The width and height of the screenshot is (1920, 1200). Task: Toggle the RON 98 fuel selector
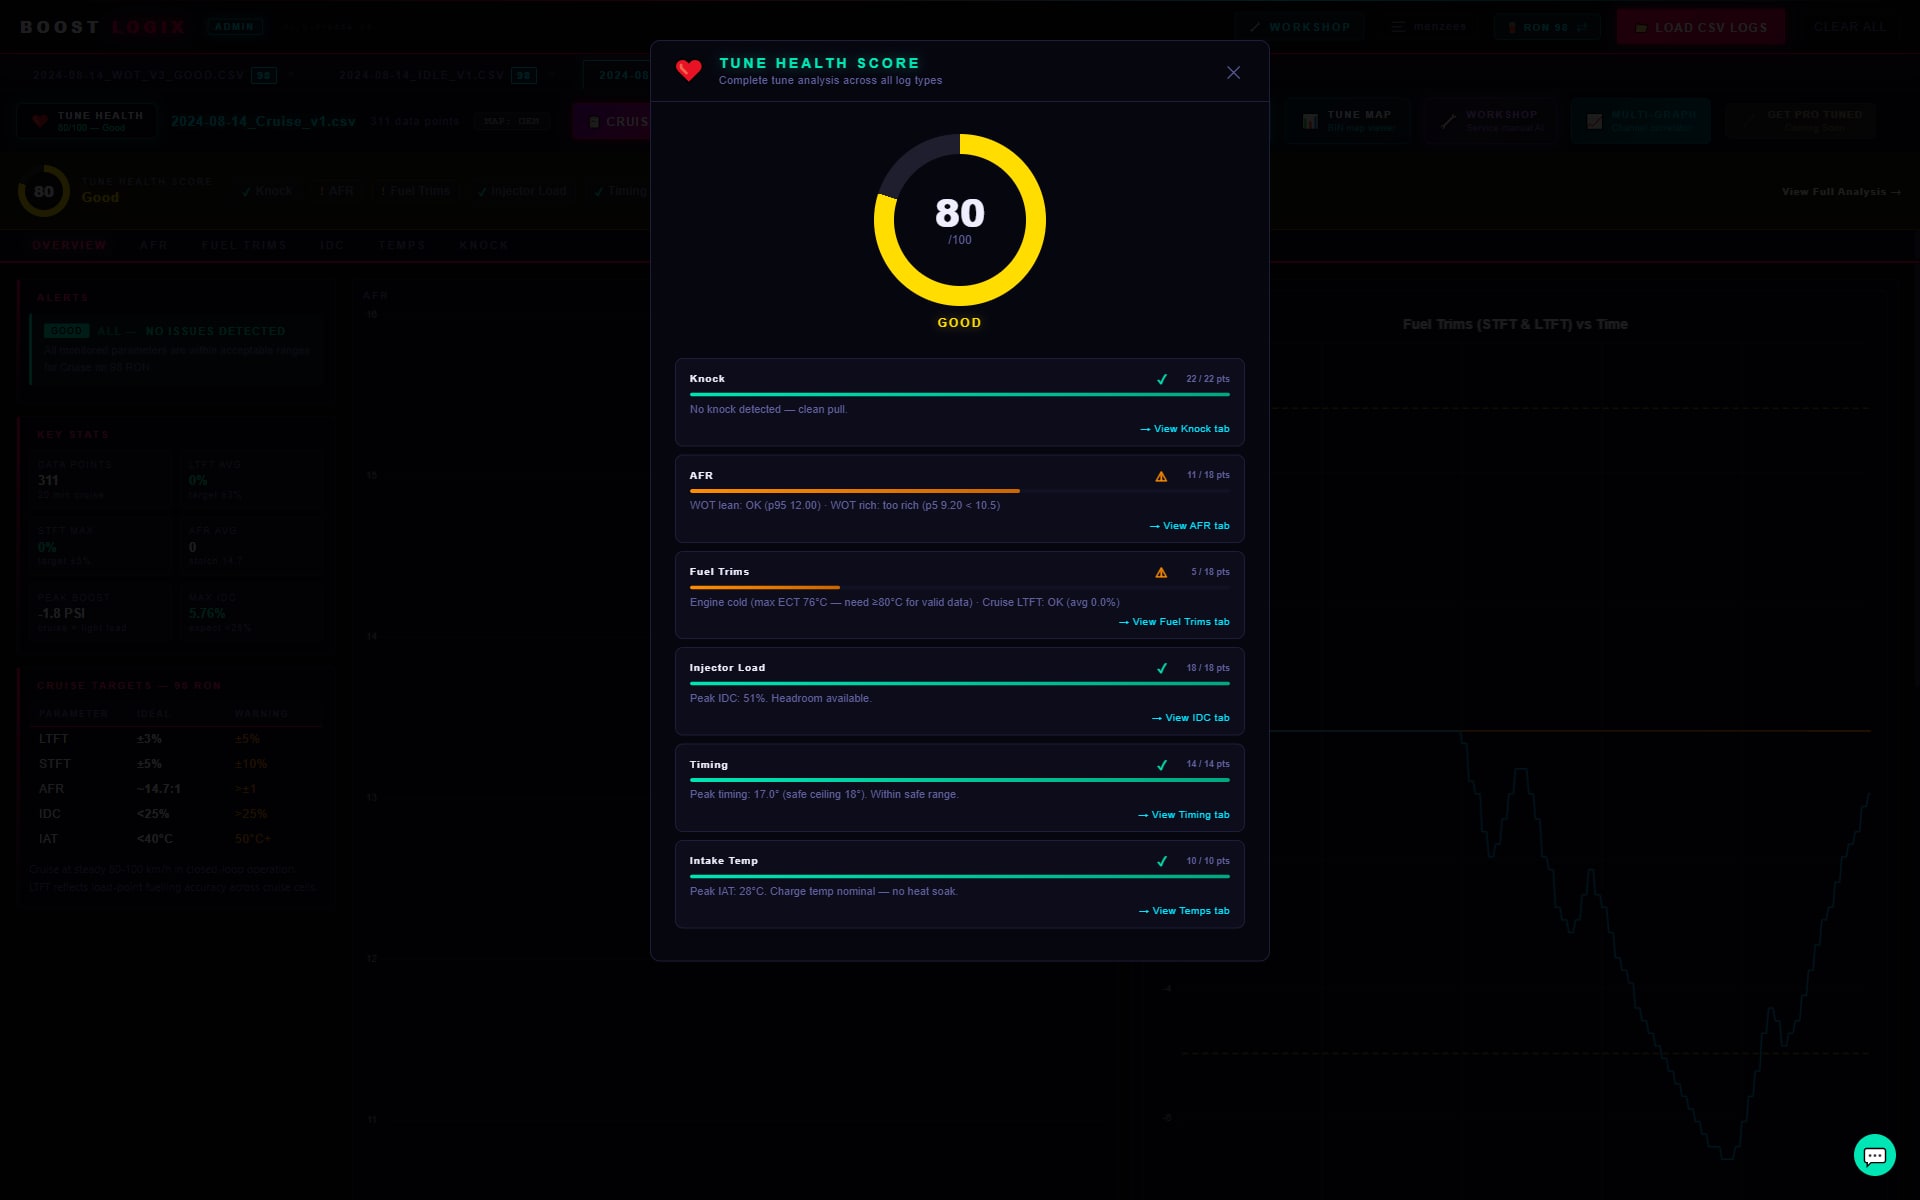pos(1547,27)
